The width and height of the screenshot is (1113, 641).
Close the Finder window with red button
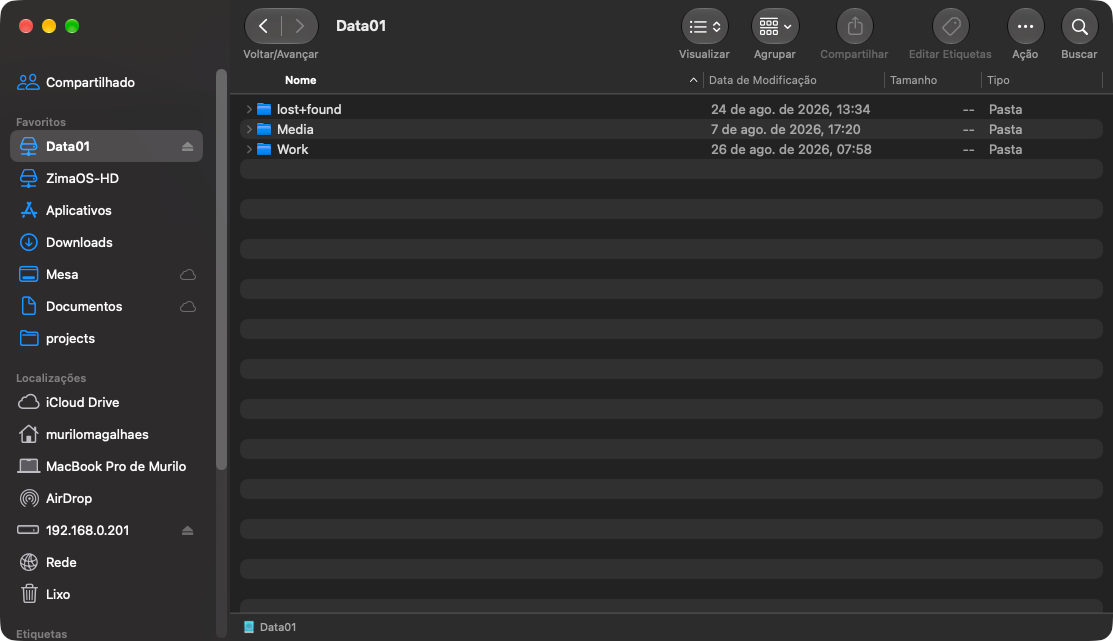point(26,26)
